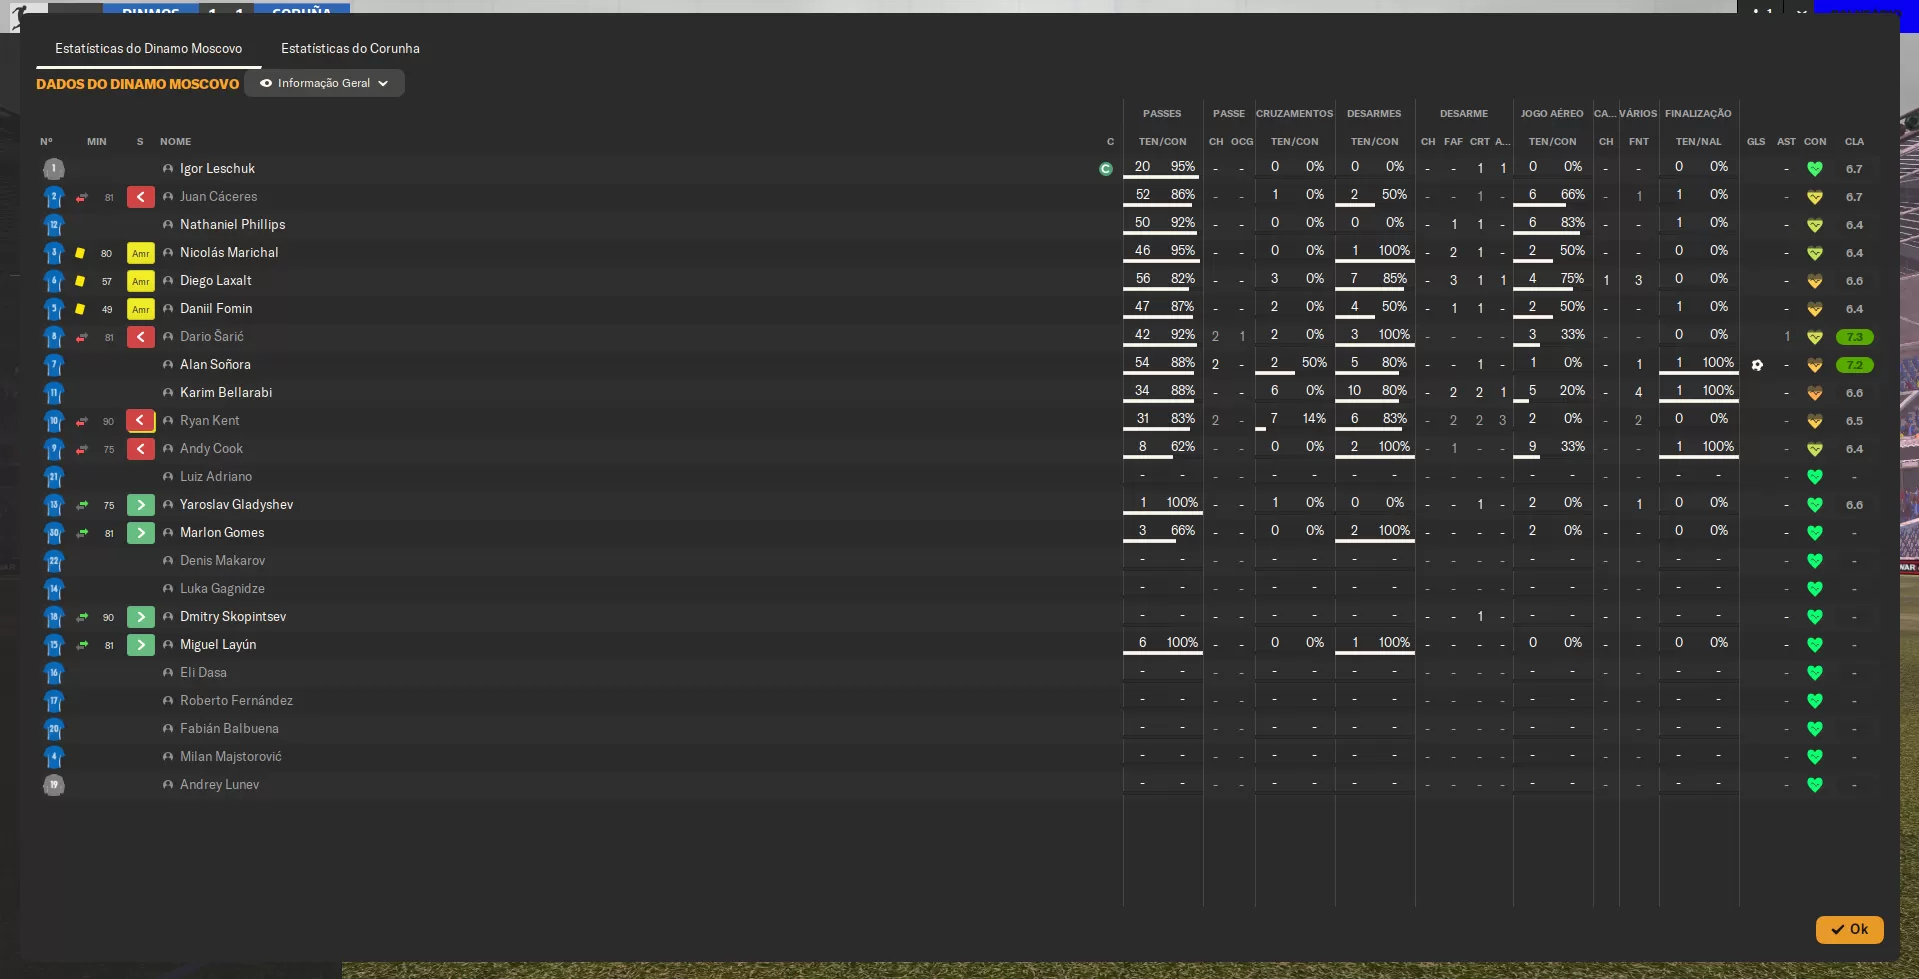Click Miguel Layún substituted-on green arrow icon

(x=141, y=645)
